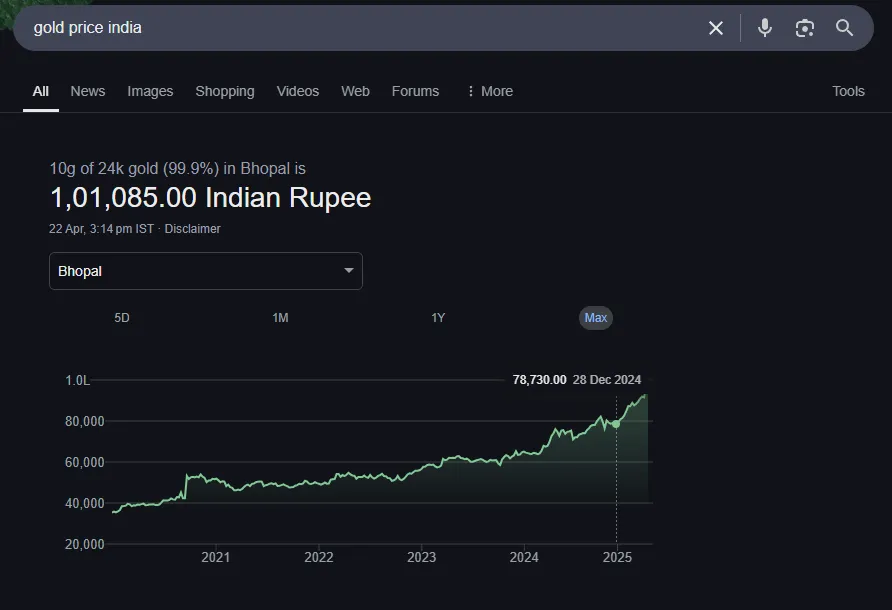
Task: Open the Shopping tab
Action: point(225,91)
